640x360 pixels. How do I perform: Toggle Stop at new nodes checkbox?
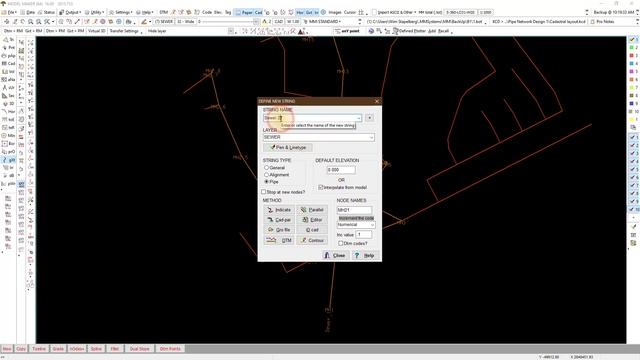tap(264, 192)
